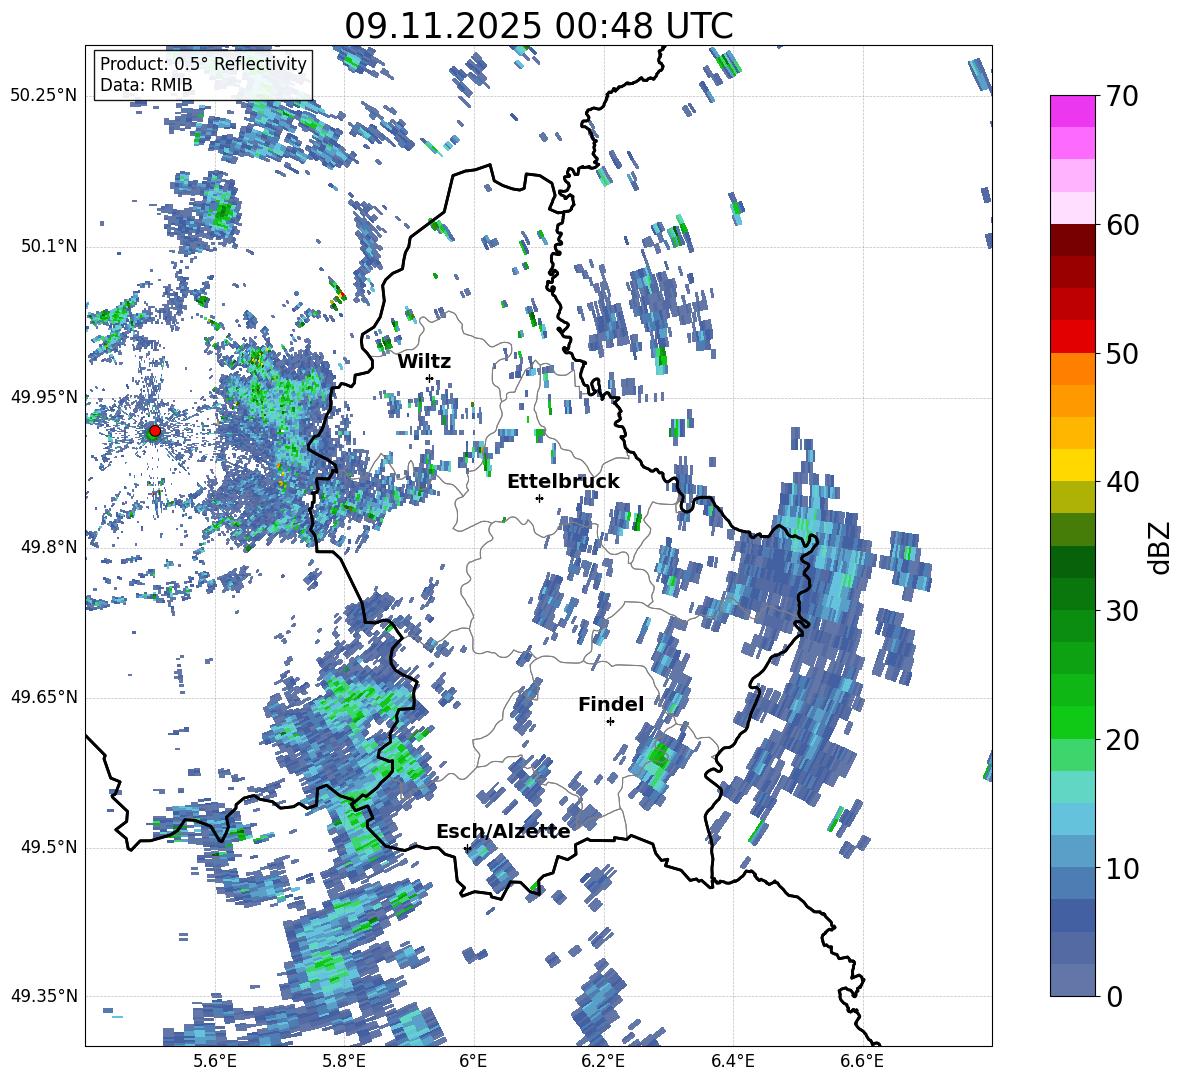Viewport: 1184px width, 1081px height.
Task: Click the 5.6°E longitude label
Action: 215,1061
